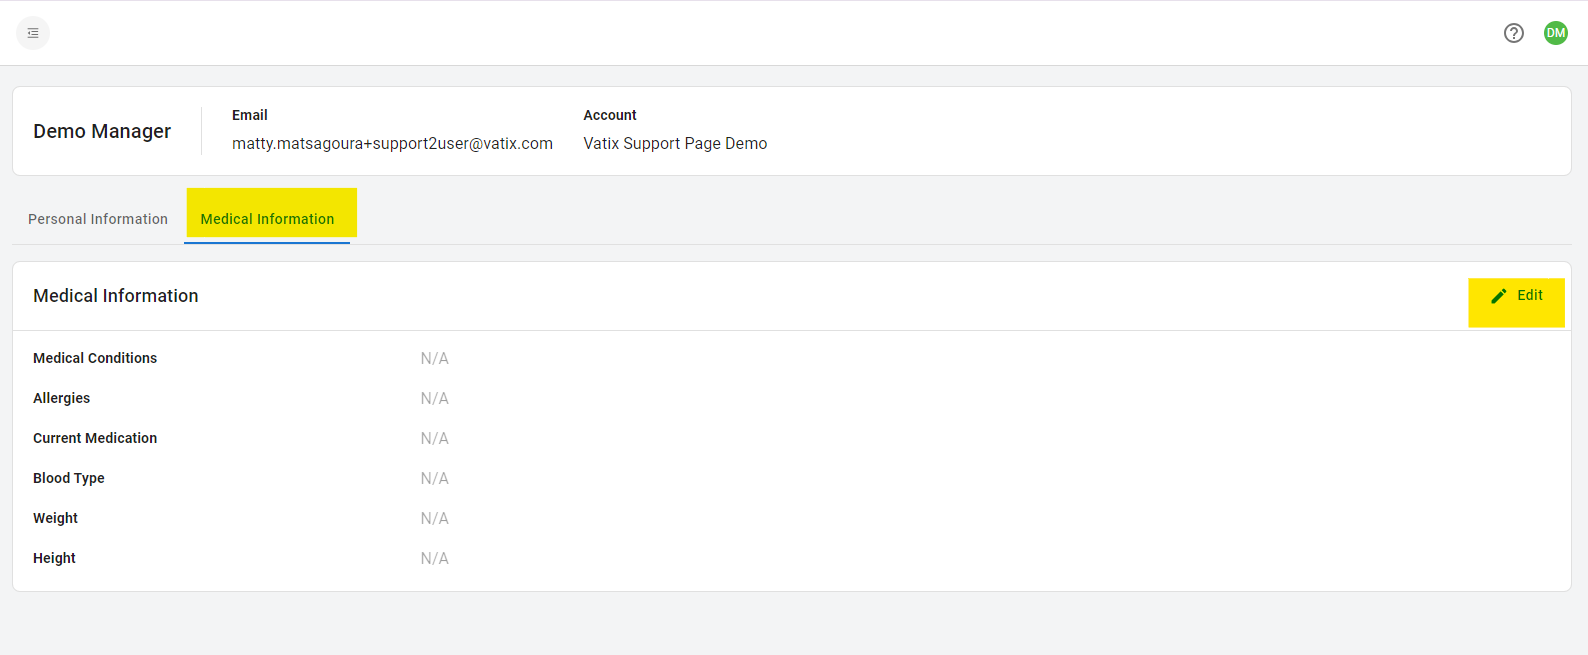
Task: Click the Current Medication label
Action: tap(95, 438)
